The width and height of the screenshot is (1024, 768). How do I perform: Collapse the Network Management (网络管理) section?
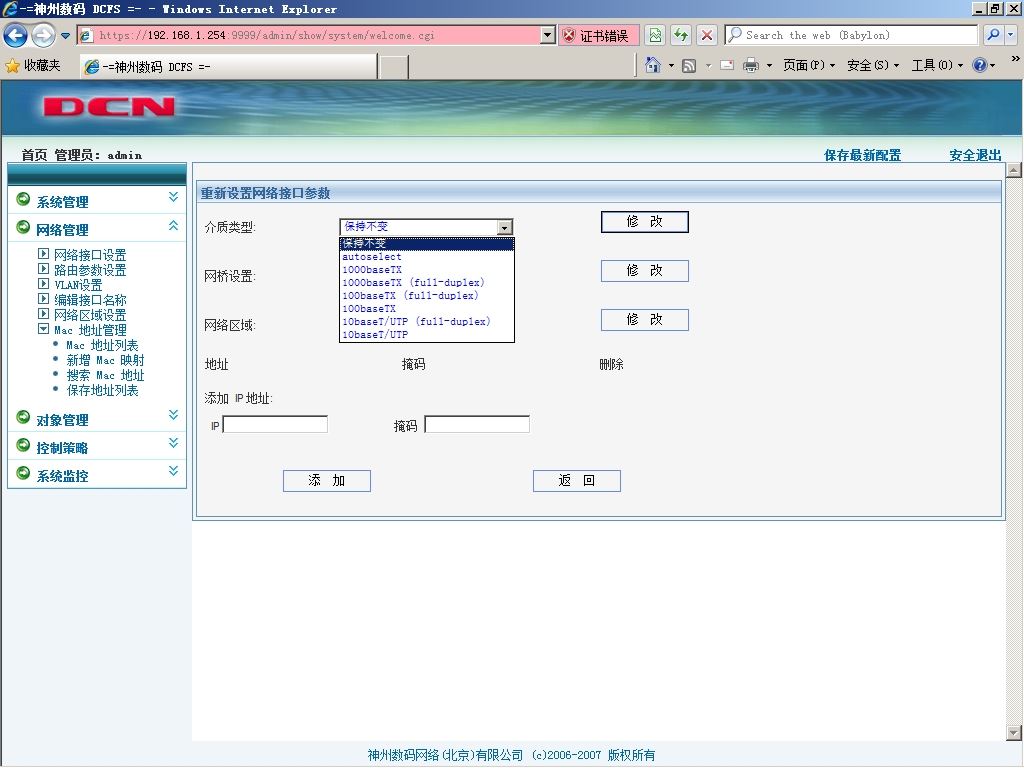tap(173, 225)
